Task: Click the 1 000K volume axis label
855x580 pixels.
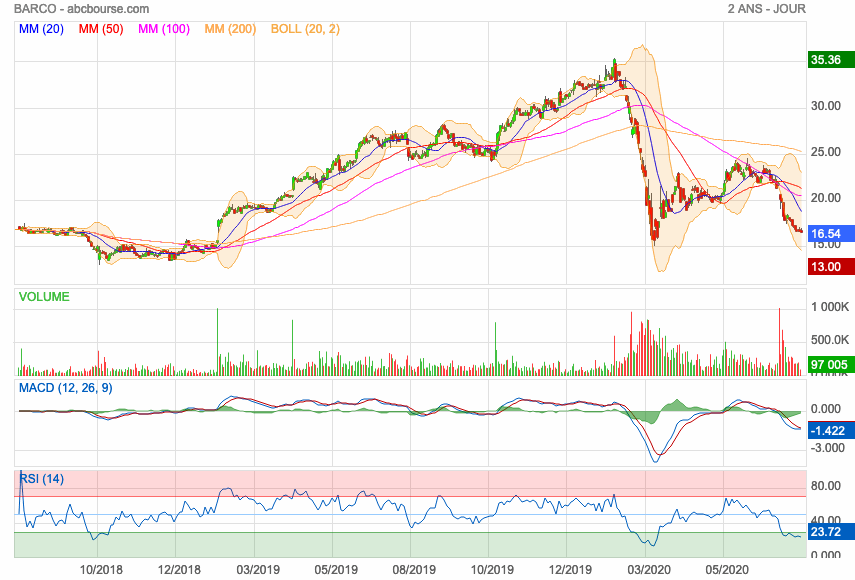Action: tap(830, 307)
